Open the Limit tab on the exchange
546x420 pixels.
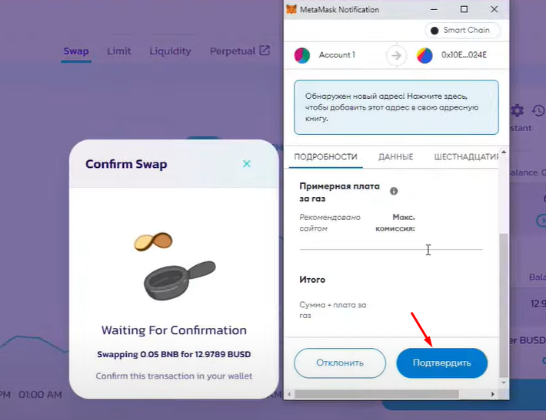click(x=119, y=51)
